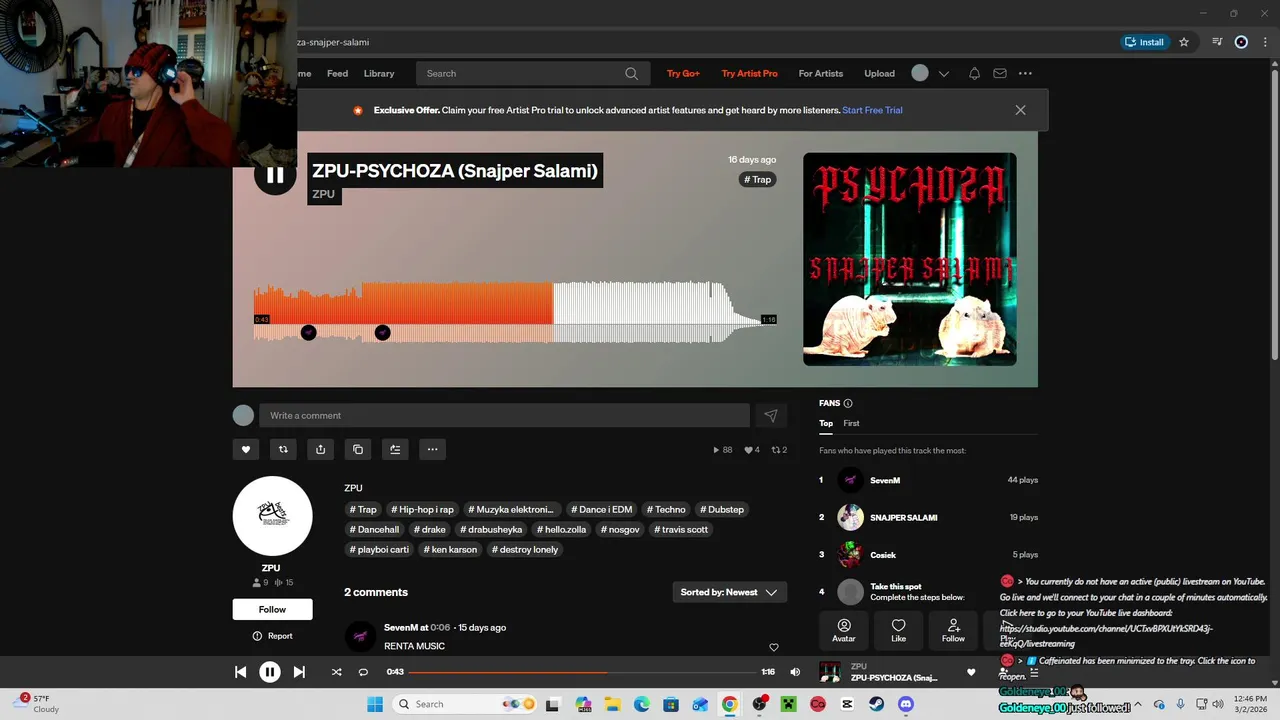
Task: Select the Top fans tab
Action: (x=826, y=423)
